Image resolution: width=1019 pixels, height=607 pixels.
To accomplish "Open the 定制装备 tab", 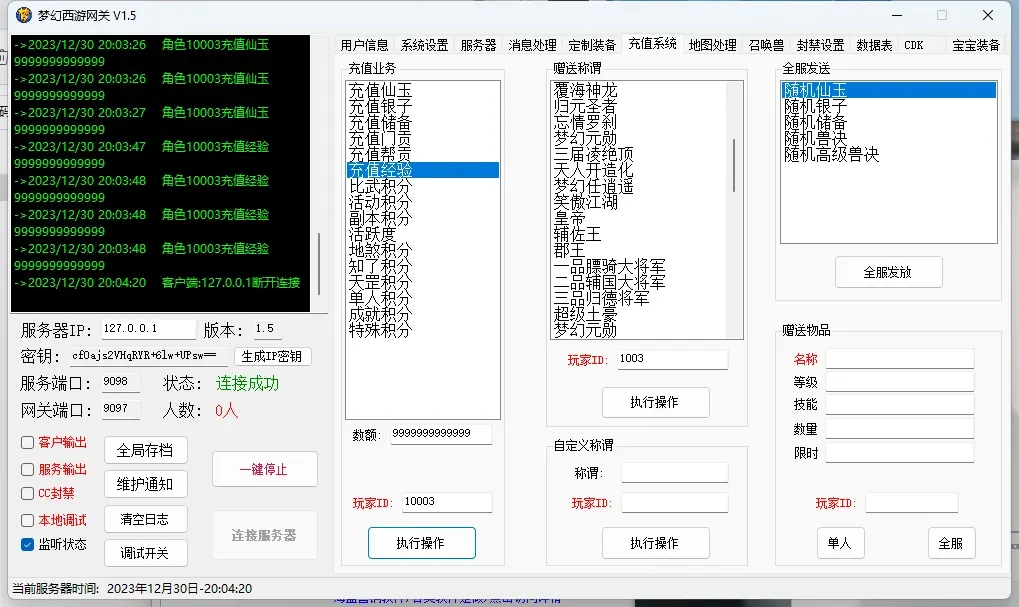I will pos(592,45).
